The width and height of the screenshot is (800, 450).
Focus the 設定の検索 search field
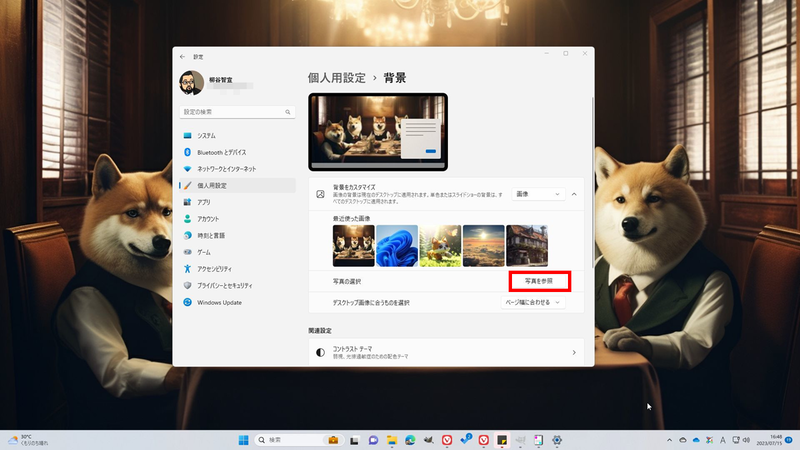(237, 112)
